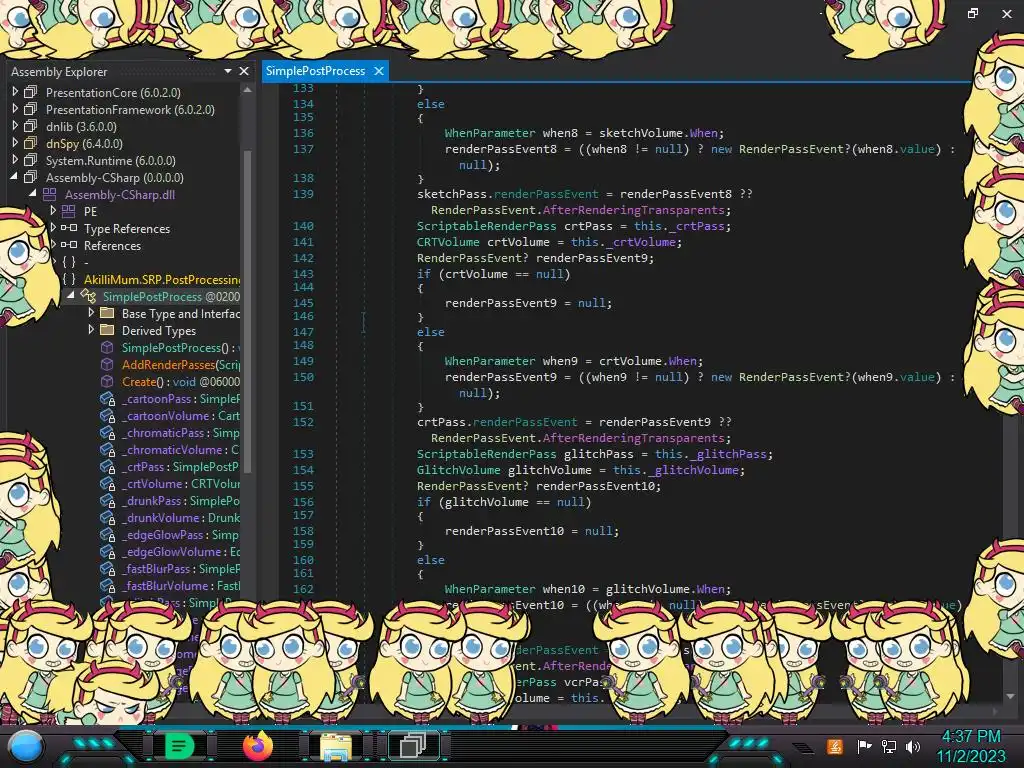Close the SimplePostProcess tab
The image size is (1024, 768).
379,71
